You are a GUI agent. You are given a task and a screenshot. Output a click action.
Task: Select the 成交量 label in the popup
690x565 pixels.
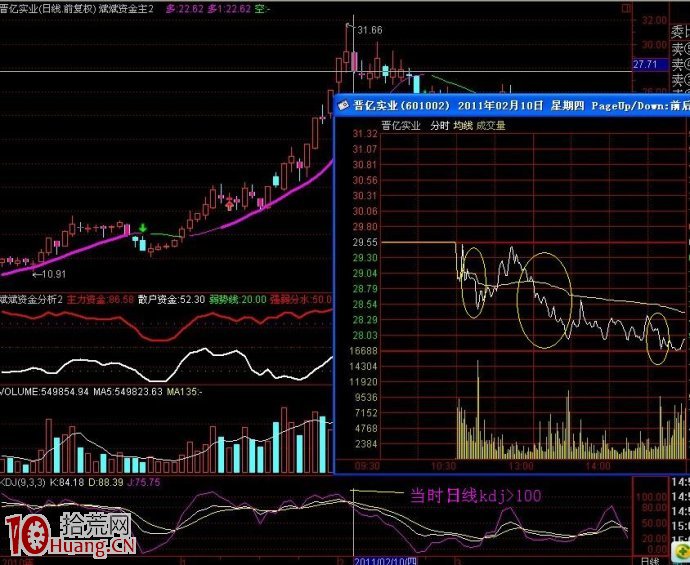[491, 126]
